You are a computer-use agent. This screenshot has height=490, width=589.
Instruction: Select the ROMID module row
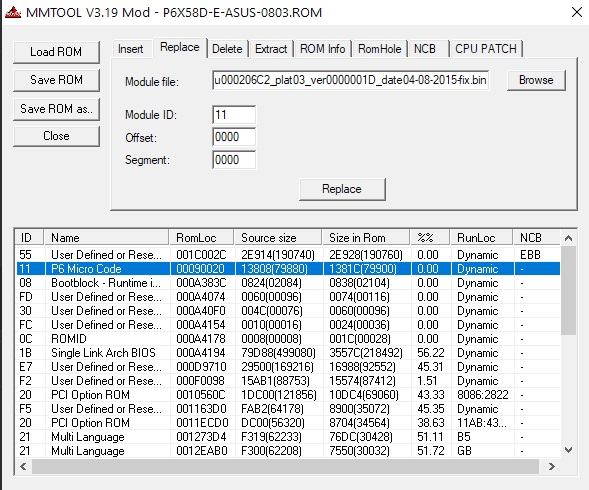coord(288,339)
